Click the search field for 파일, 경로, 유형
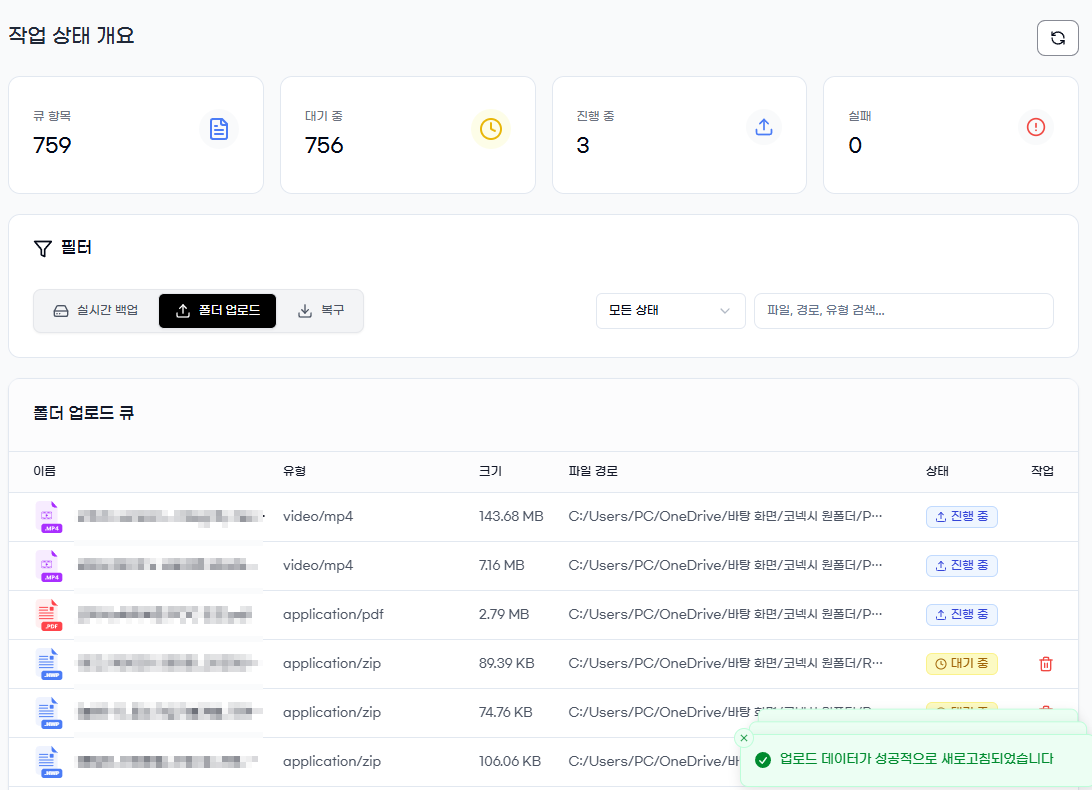This screenshot has height=790, width=1092. pos(903,311)
